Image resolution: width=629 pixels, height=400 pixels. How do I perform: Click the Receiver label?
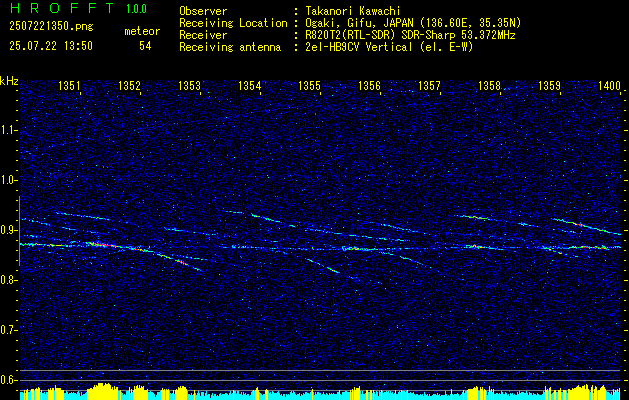(203, 35)
